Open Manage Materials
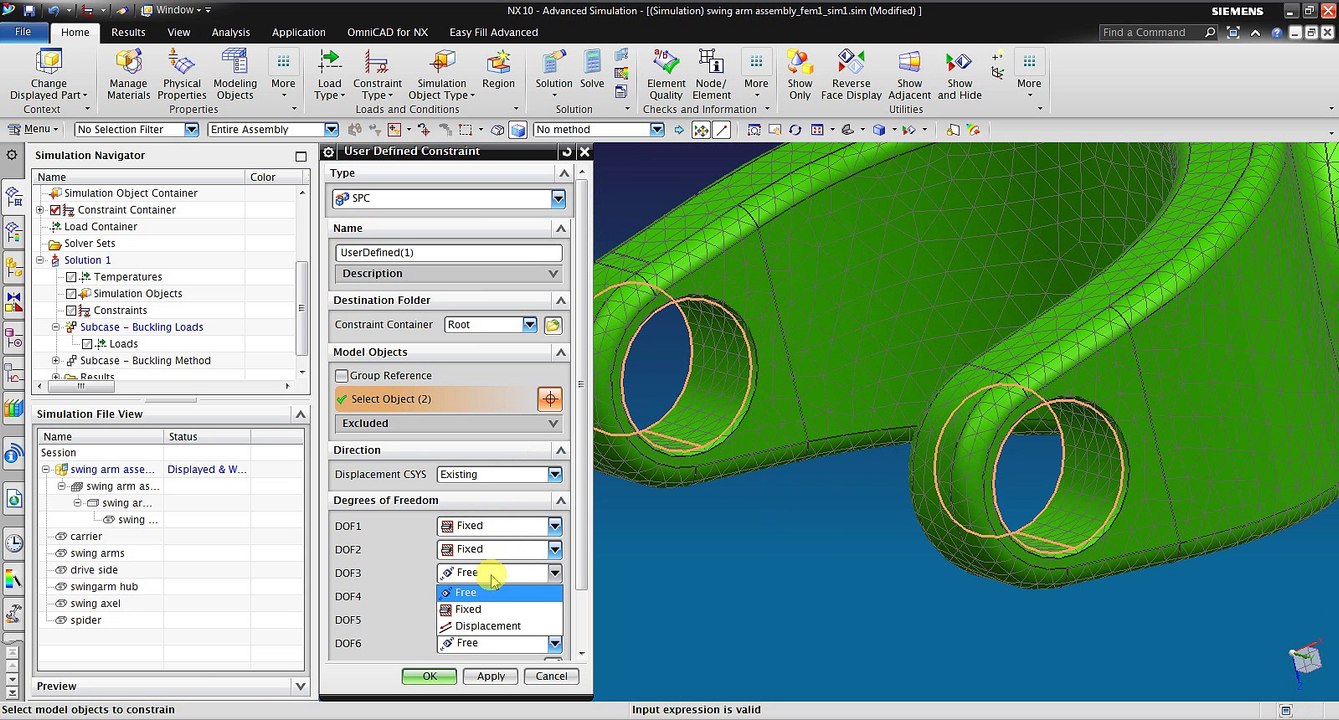Image resolution: width=1339 pixels, height=720 pixels. point(128,75)
